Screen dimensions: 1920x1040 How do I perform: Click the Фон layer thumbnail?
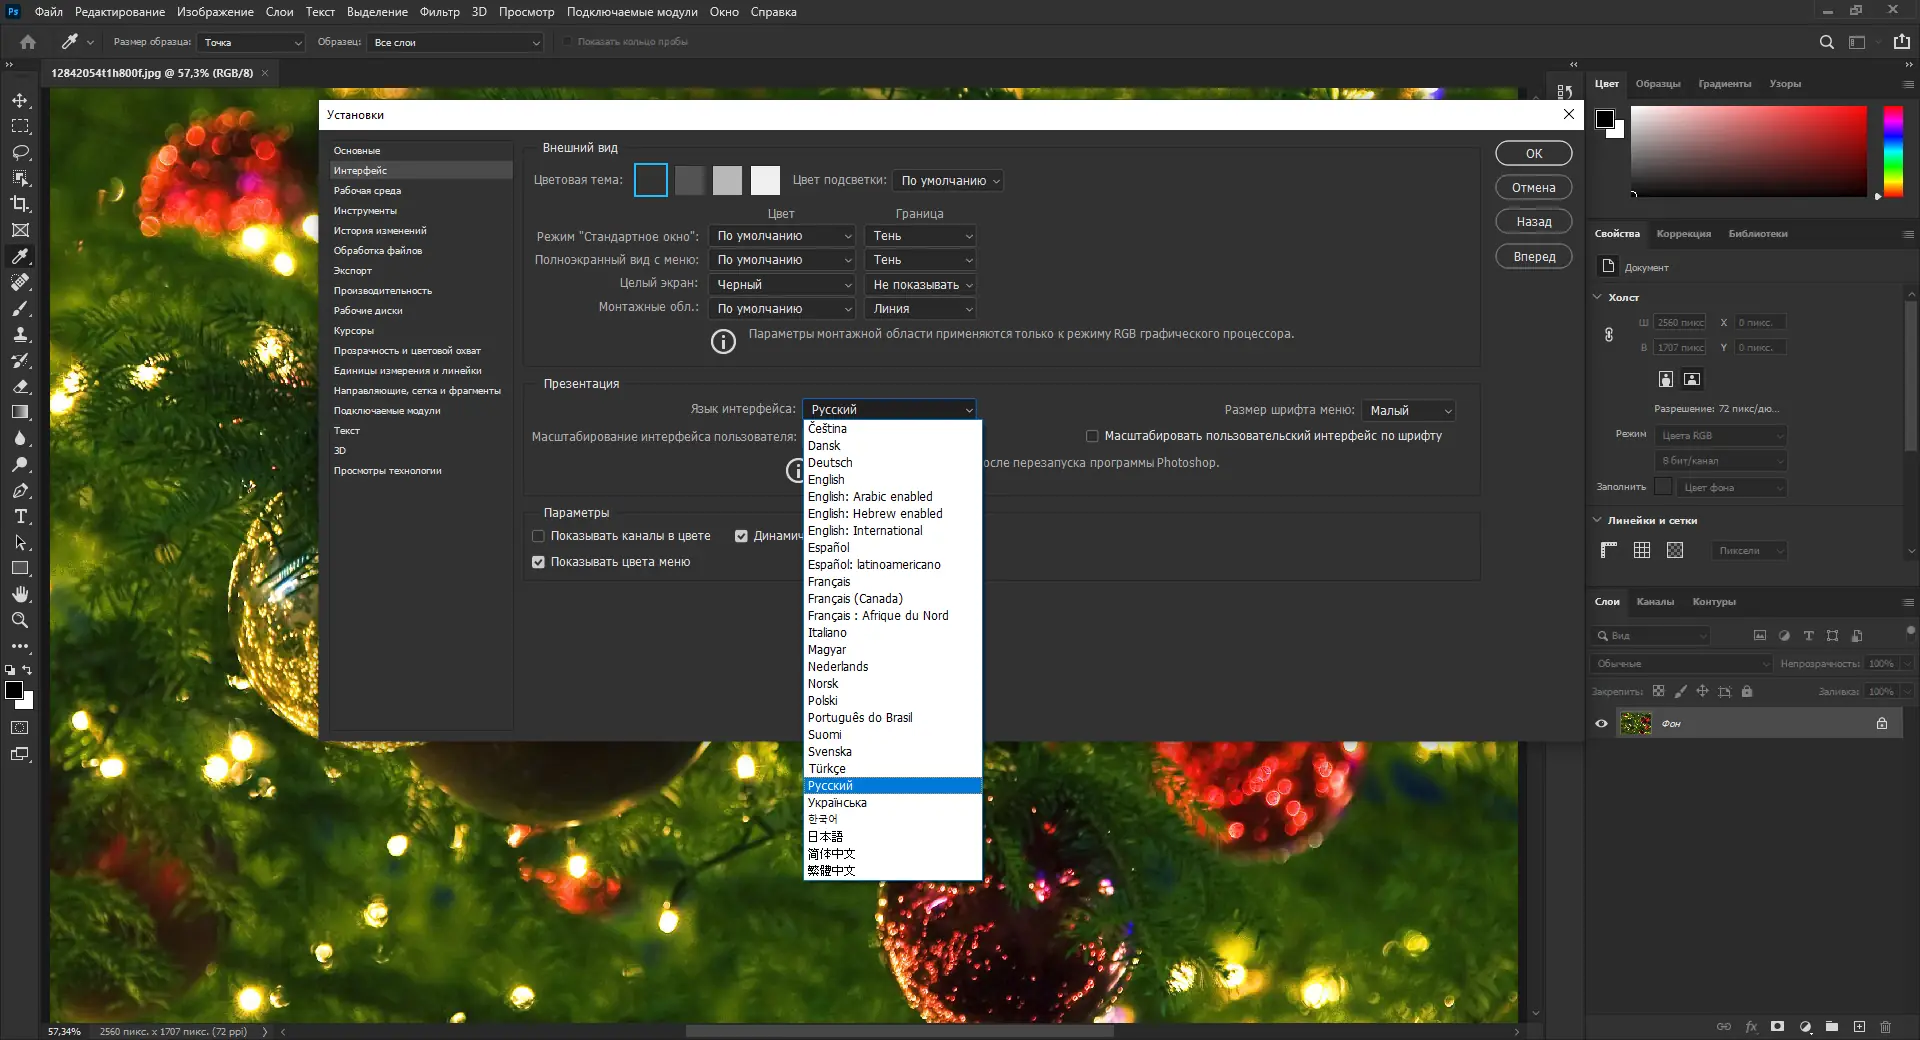tap(1636, 724)
